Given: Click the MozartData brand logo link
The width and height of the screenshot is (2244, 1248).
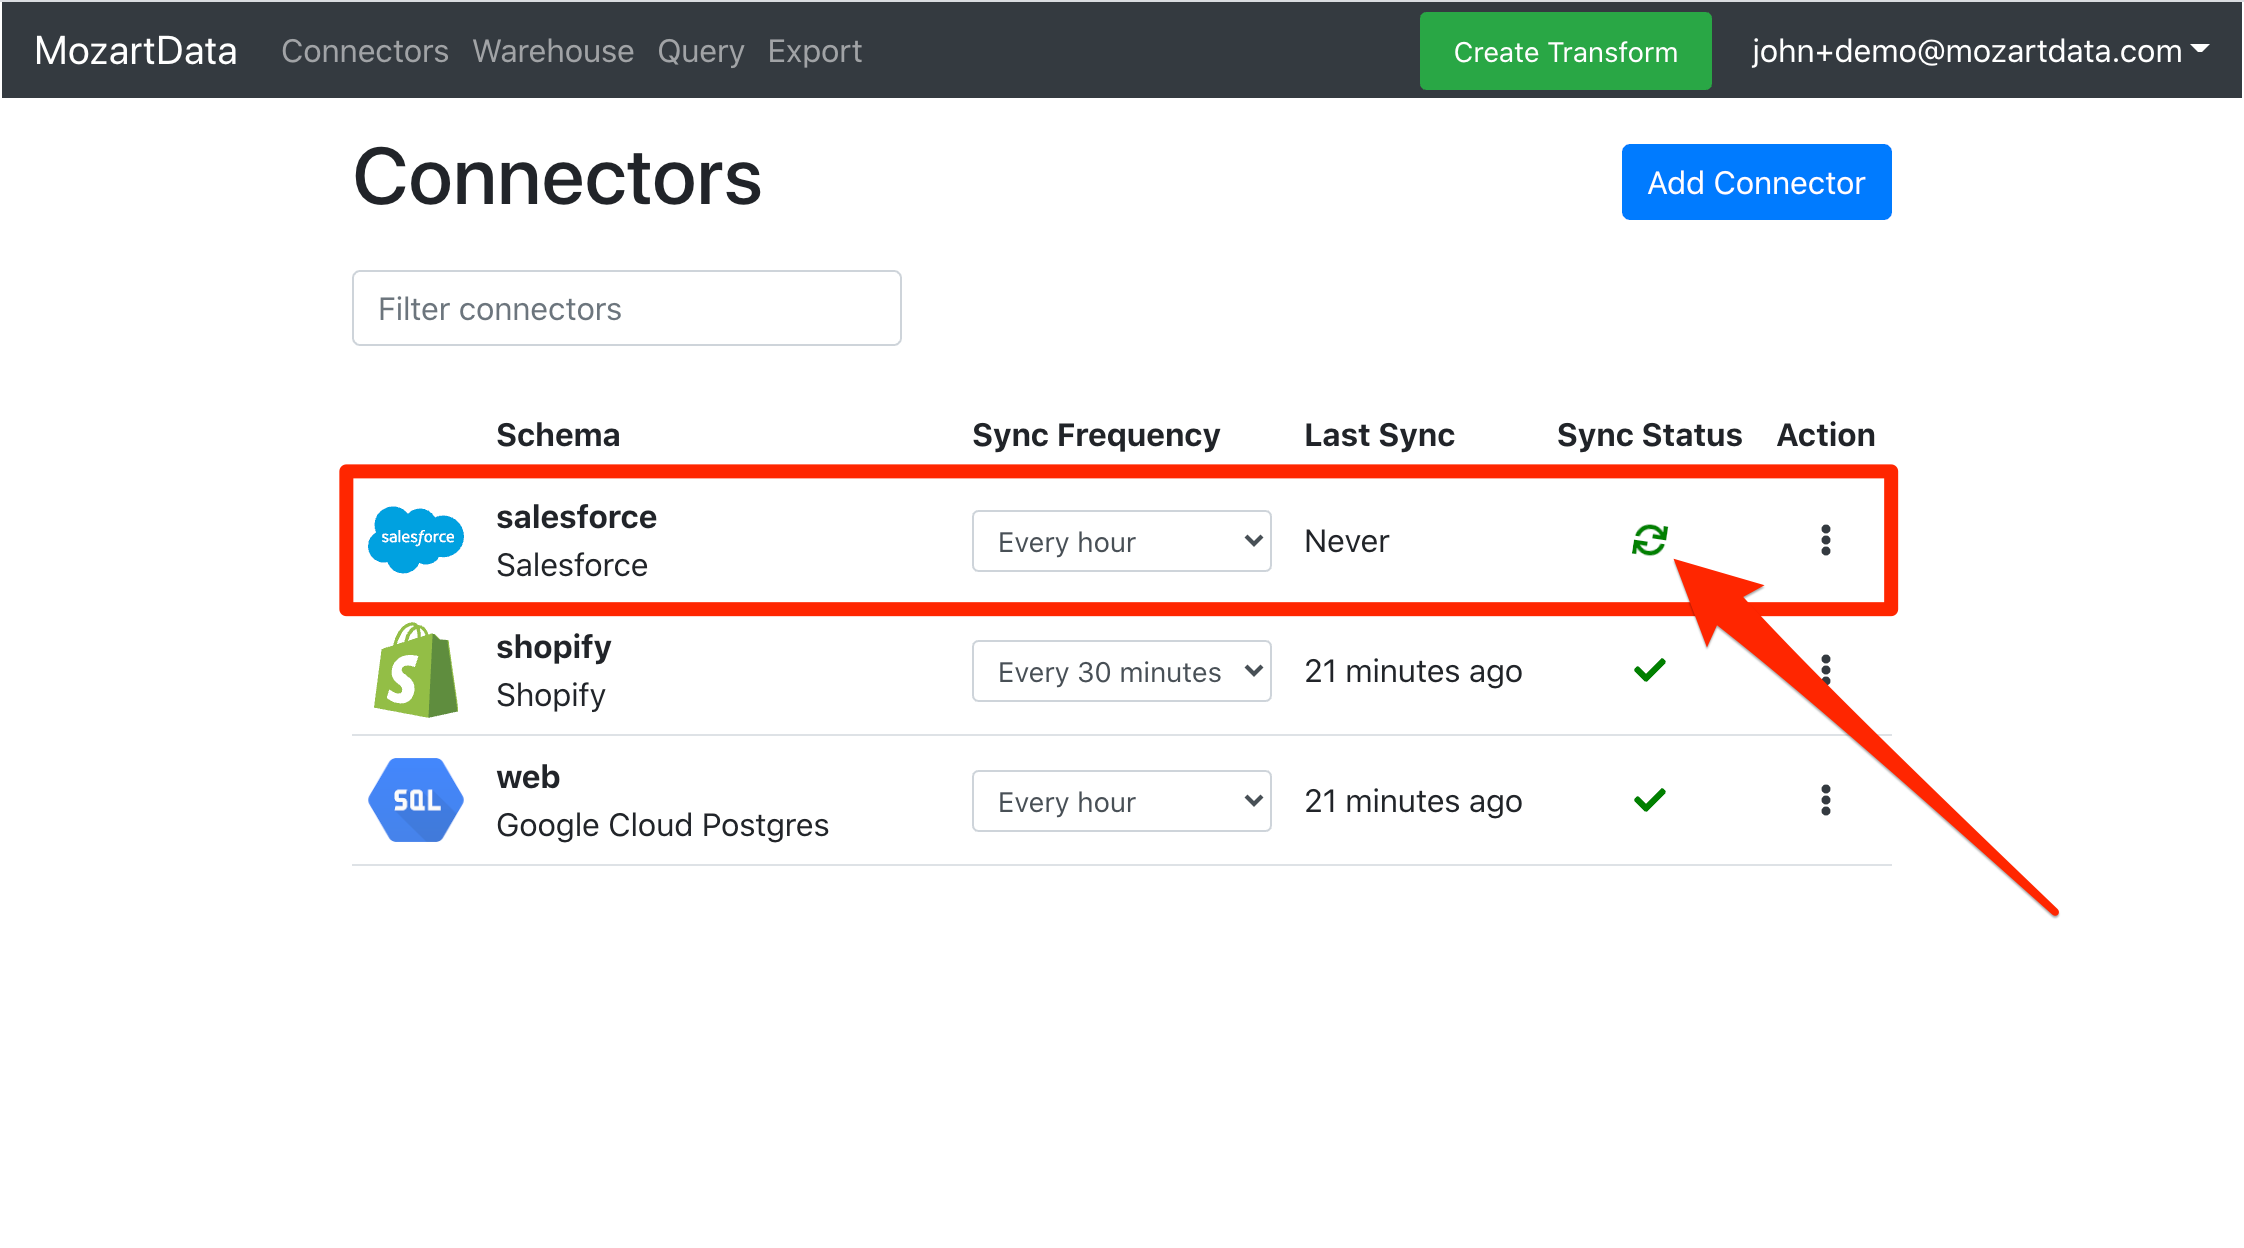Looking at the screenshot, I should (135, 51).
